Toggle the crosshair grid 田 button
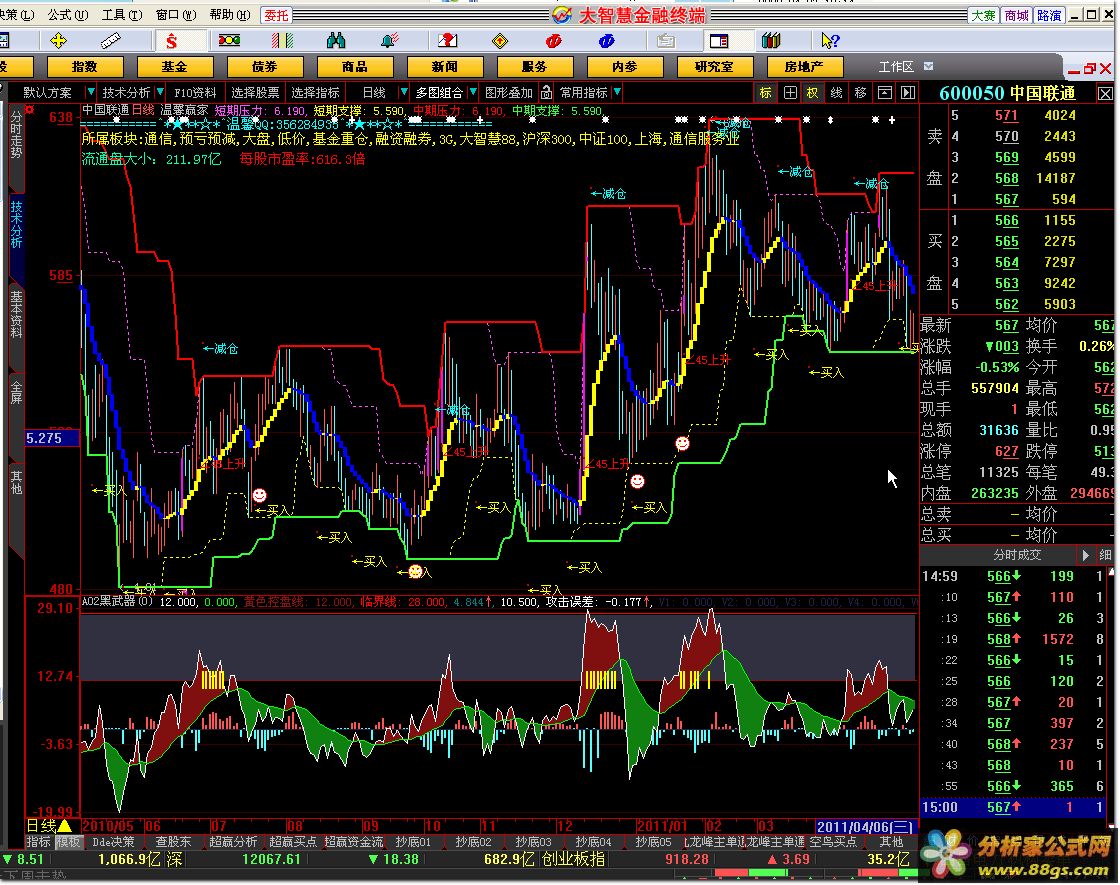Image resolution: width=1120 pixels, height=885 pixels. click(790, 92)
